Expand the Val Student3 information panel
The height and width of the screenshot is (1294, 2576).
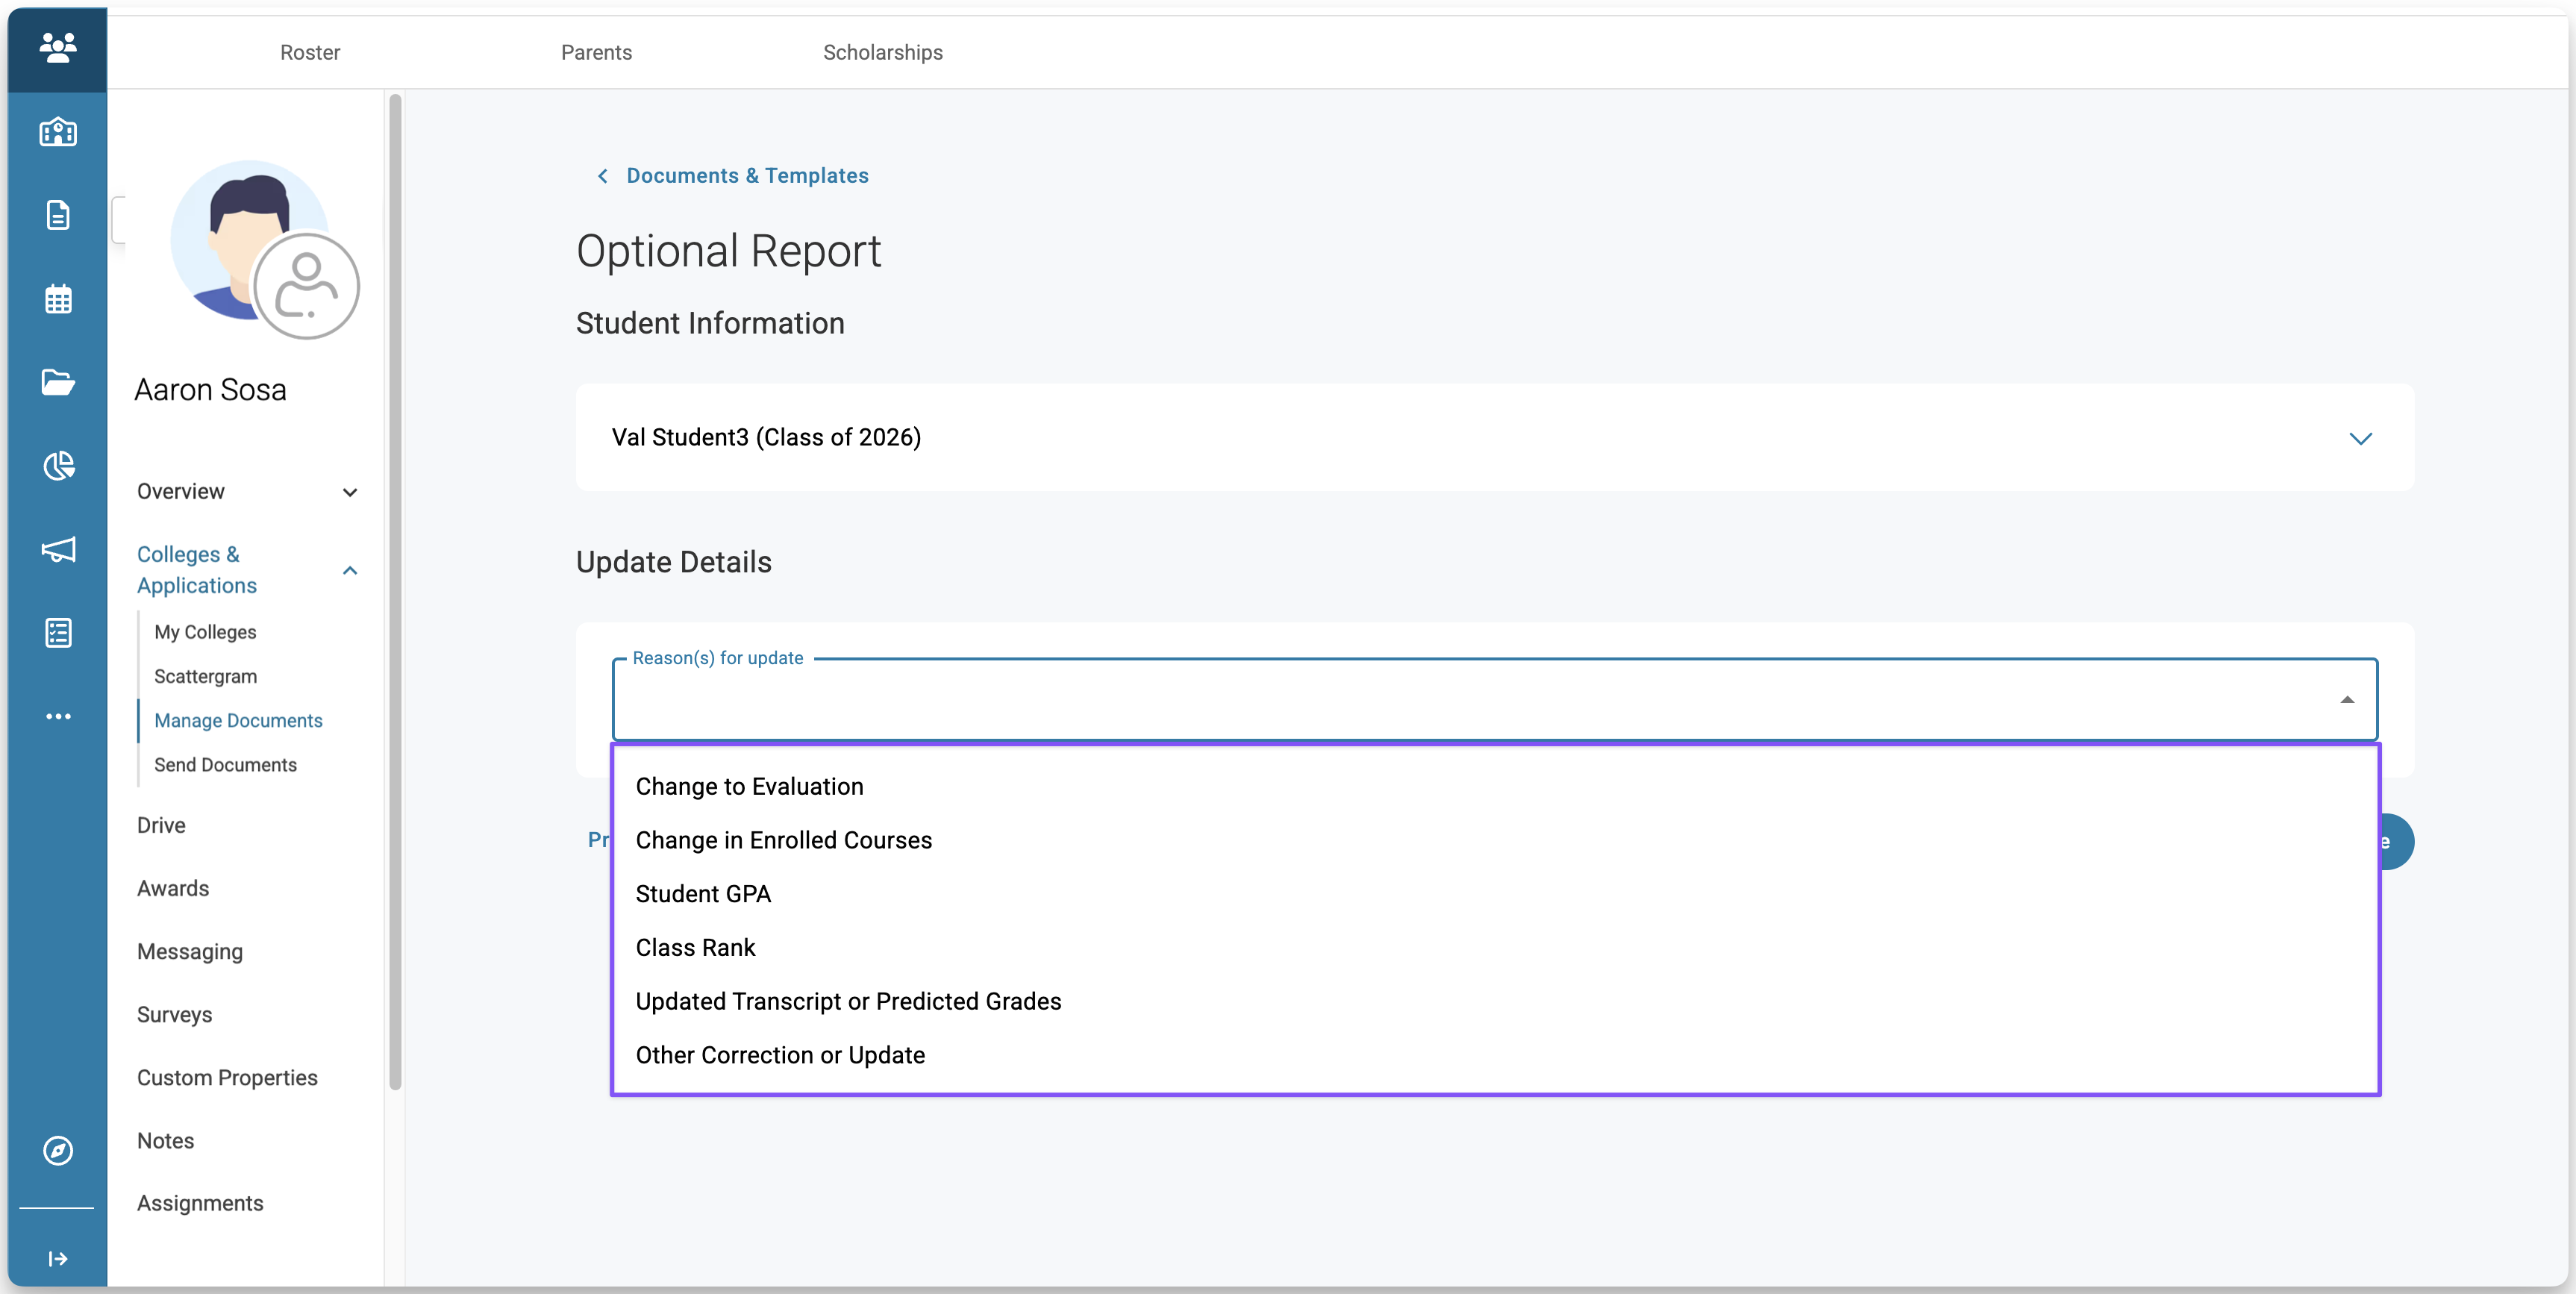2360,438
